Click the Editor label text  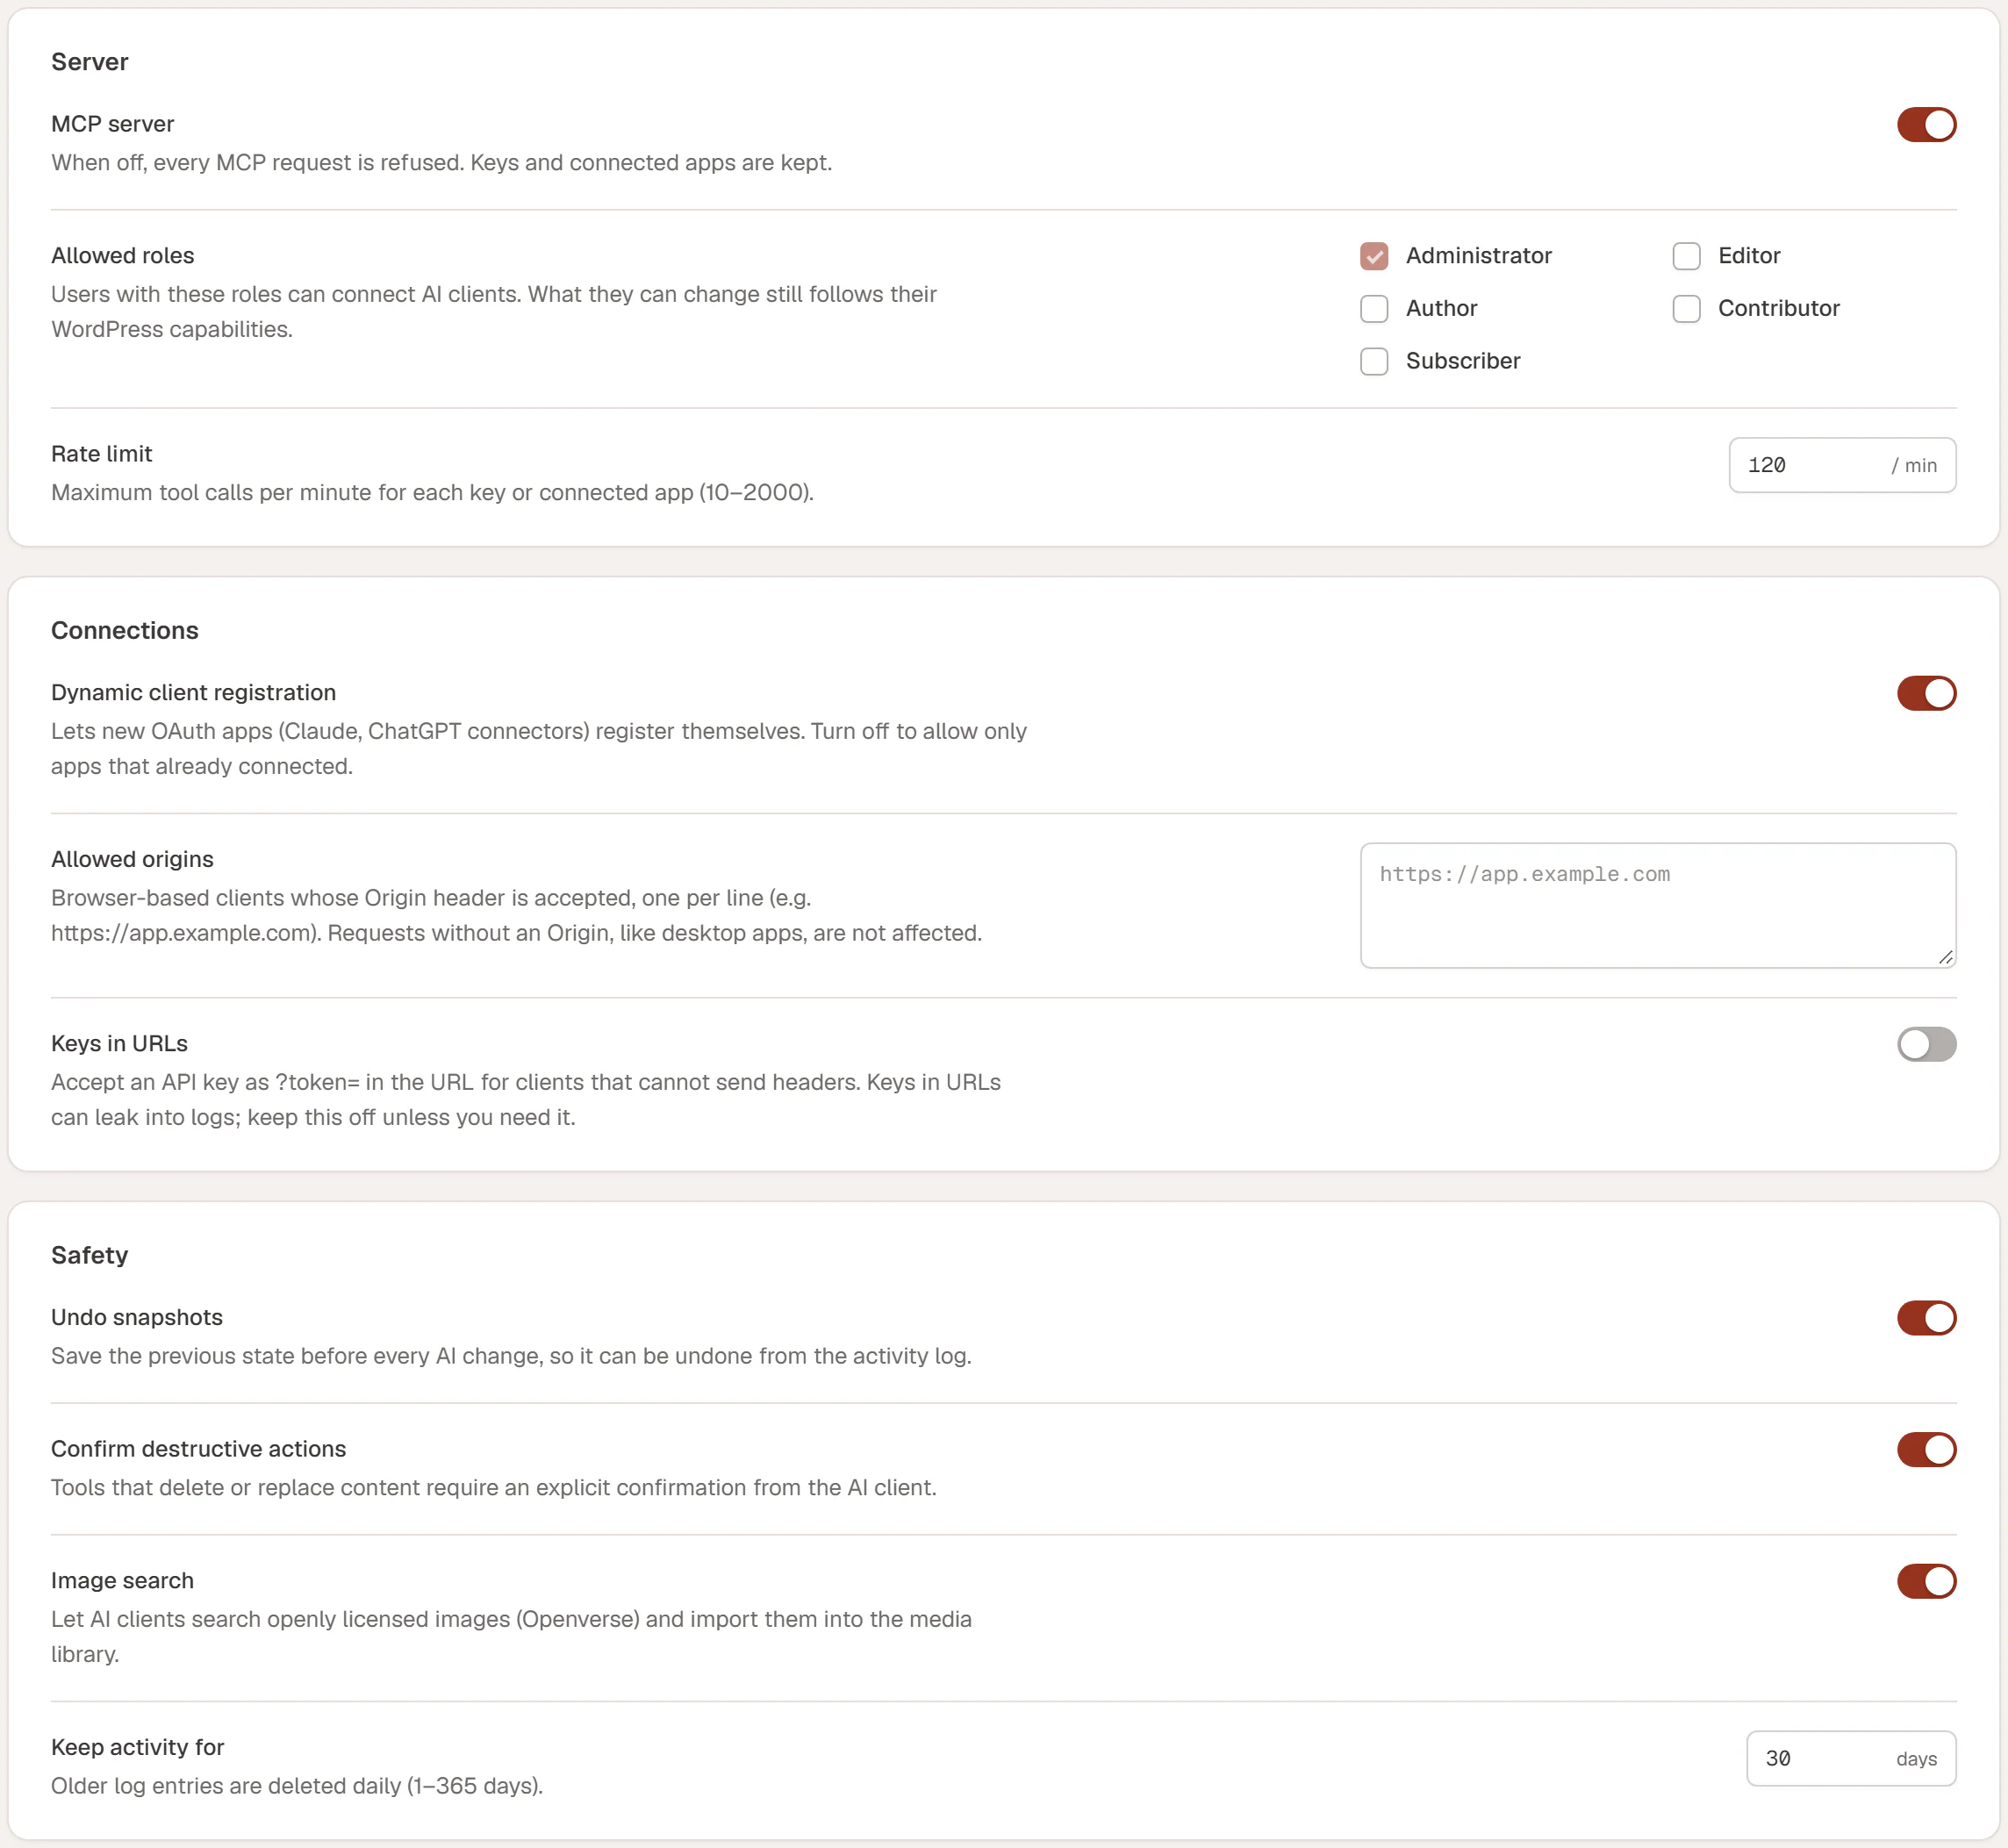[1748, 256]
